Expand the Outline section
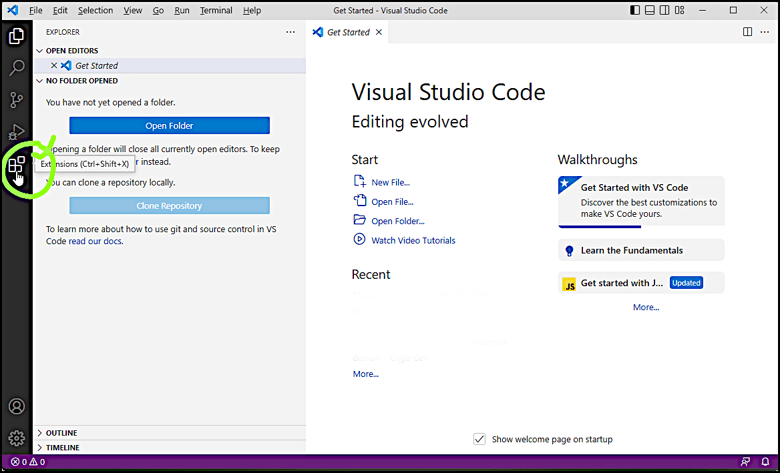780x473 pixels. click(61, 433)
